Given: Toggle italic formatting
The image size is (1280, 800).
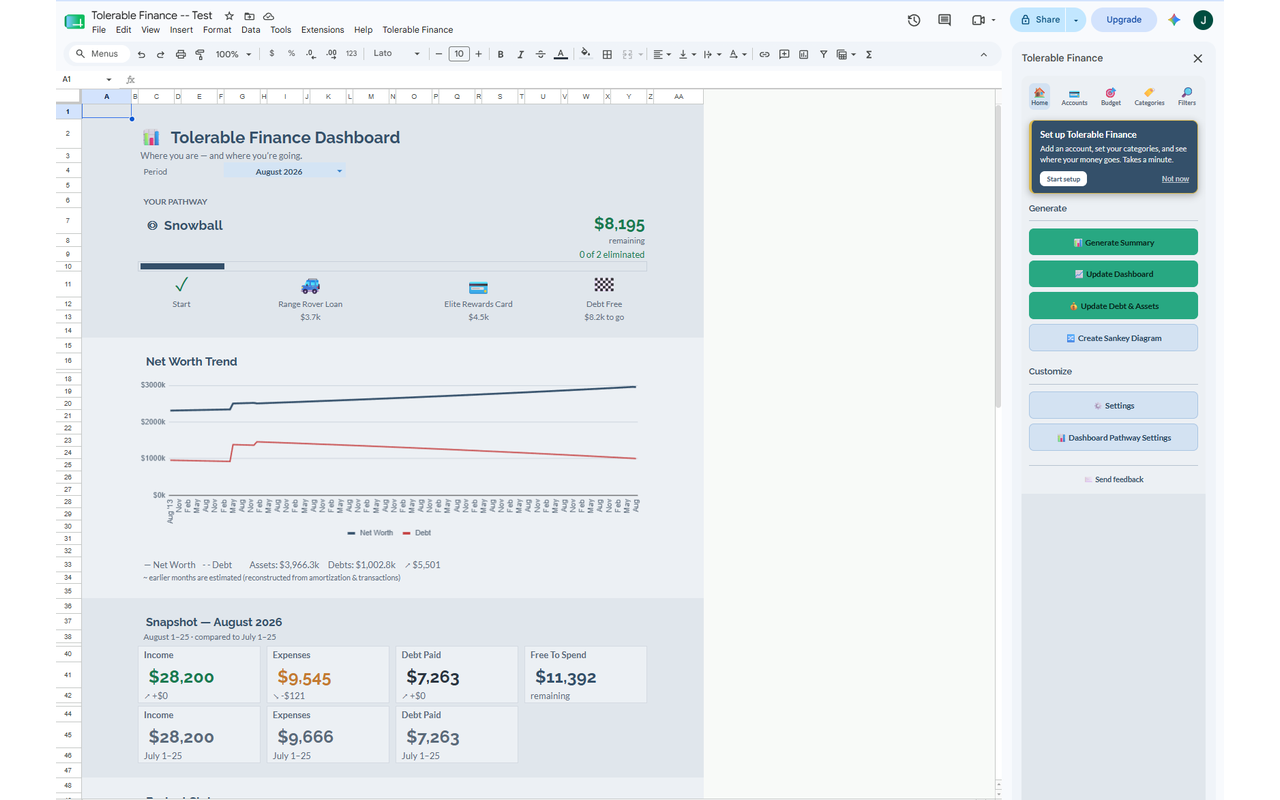Looking at the screenshot, I should coord(520,54).
